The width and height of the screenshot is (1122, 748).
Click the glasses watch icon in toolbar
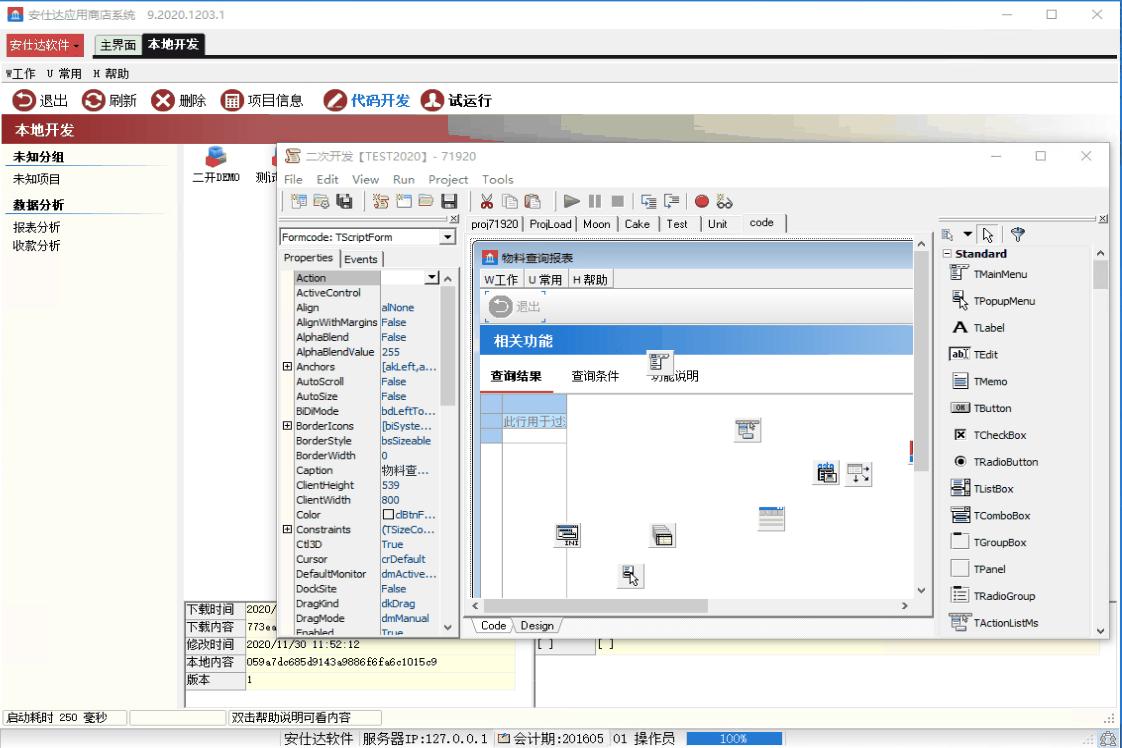click(x=724, y=201)
